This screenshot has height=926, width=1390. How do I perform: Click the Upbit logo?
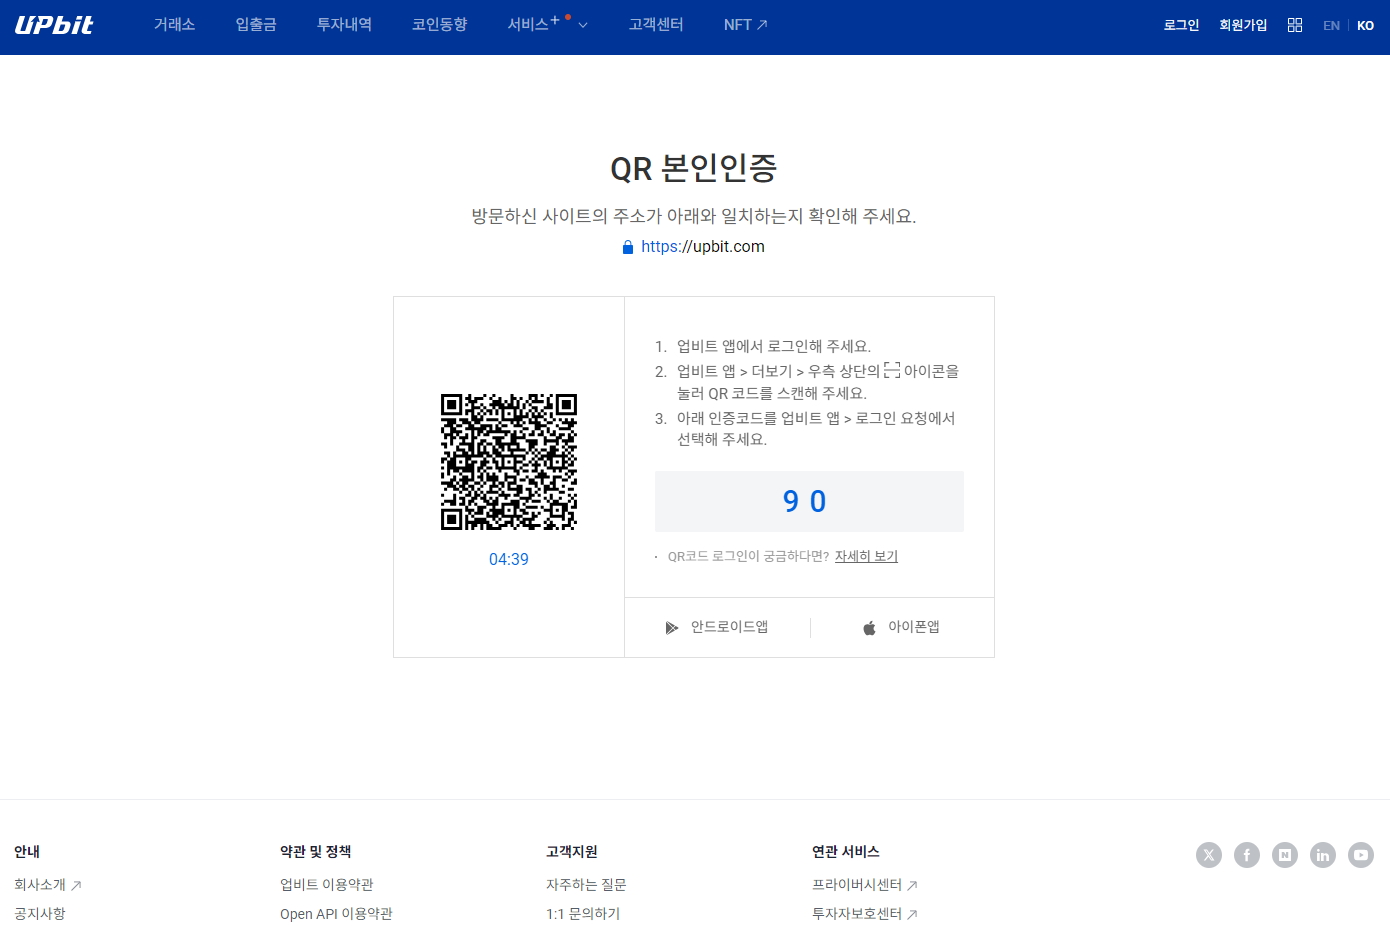[x=54, y=25]
